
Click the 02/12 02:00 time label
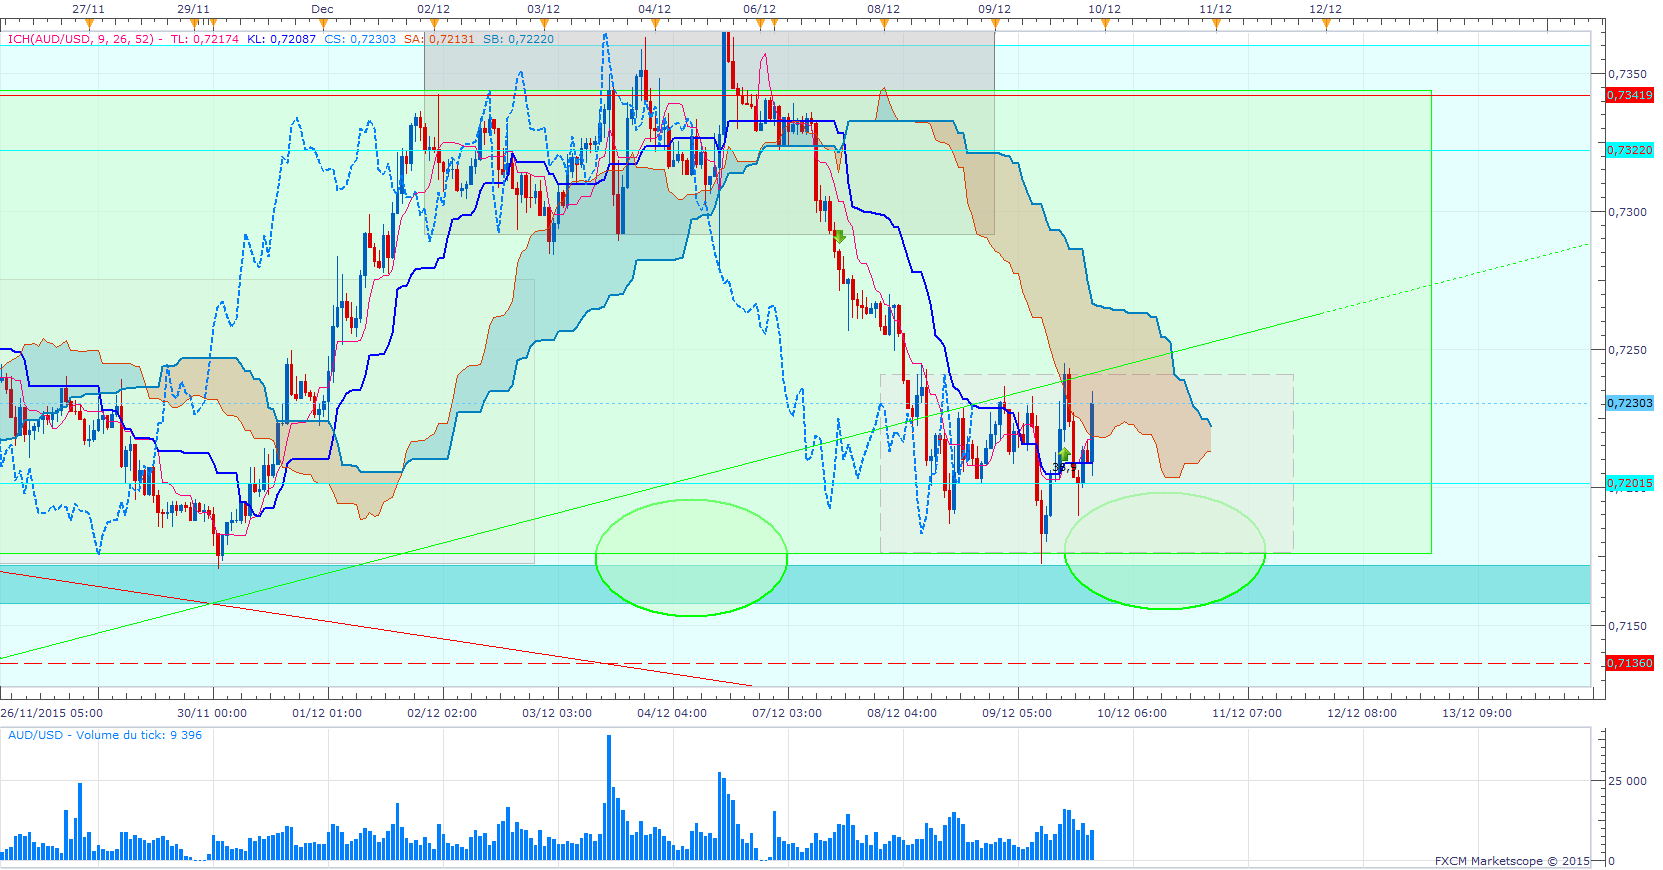[442, 713]
